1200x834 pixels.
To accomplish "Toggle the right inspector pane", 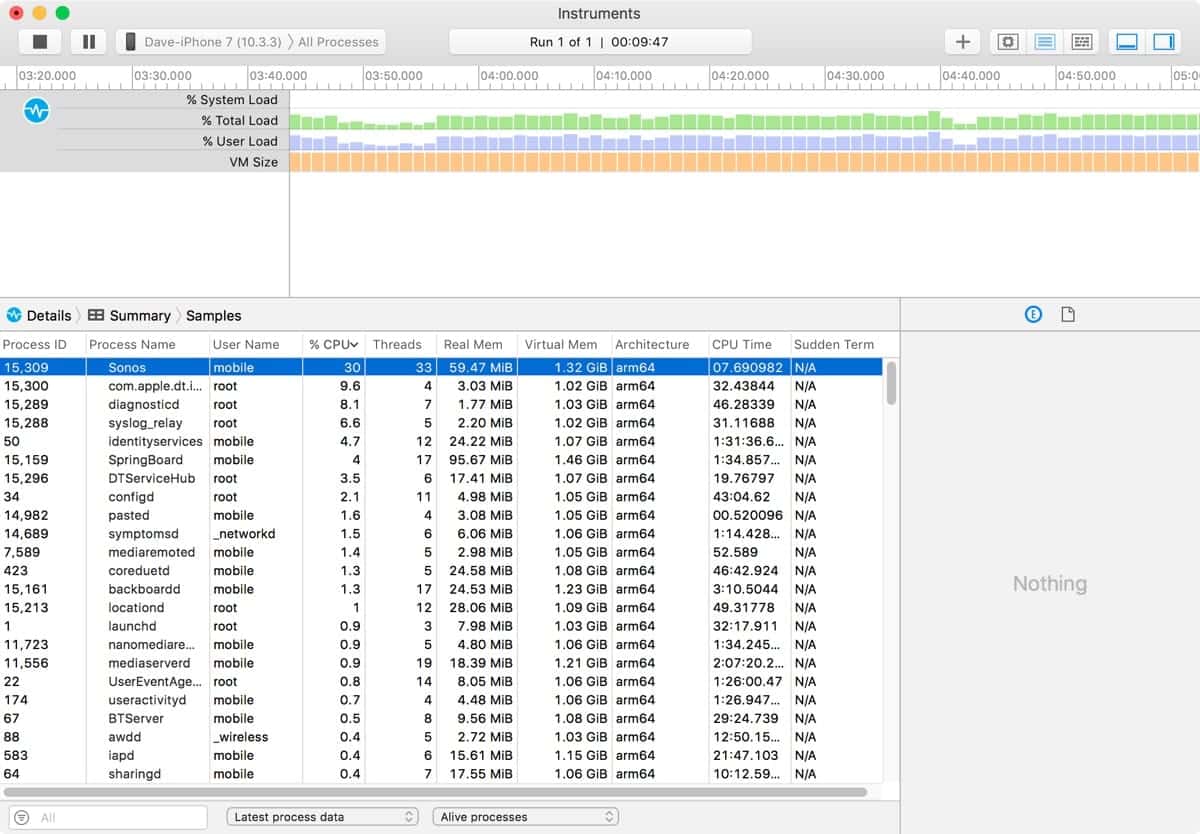I will [1163, 42].
